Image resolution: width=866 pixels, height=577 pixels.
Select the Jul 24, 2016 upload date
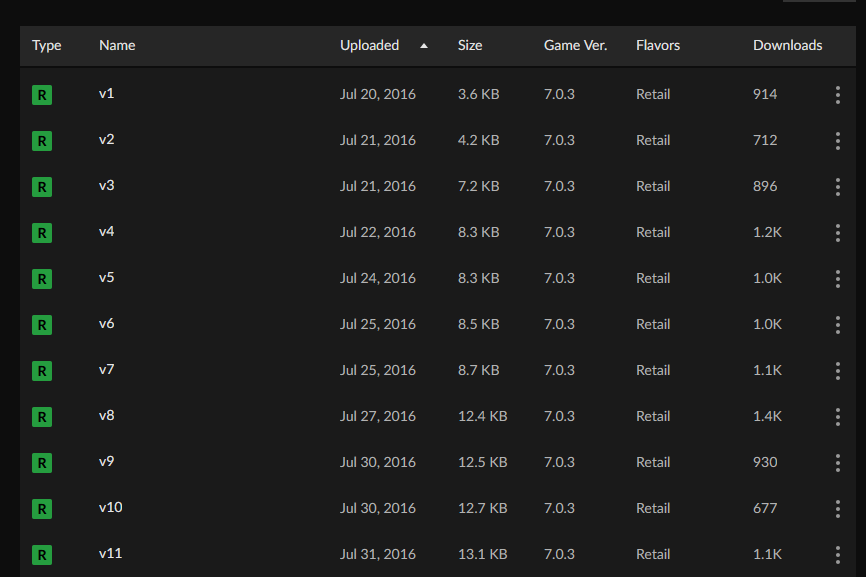pyautogui.click(x=378, y=278)
